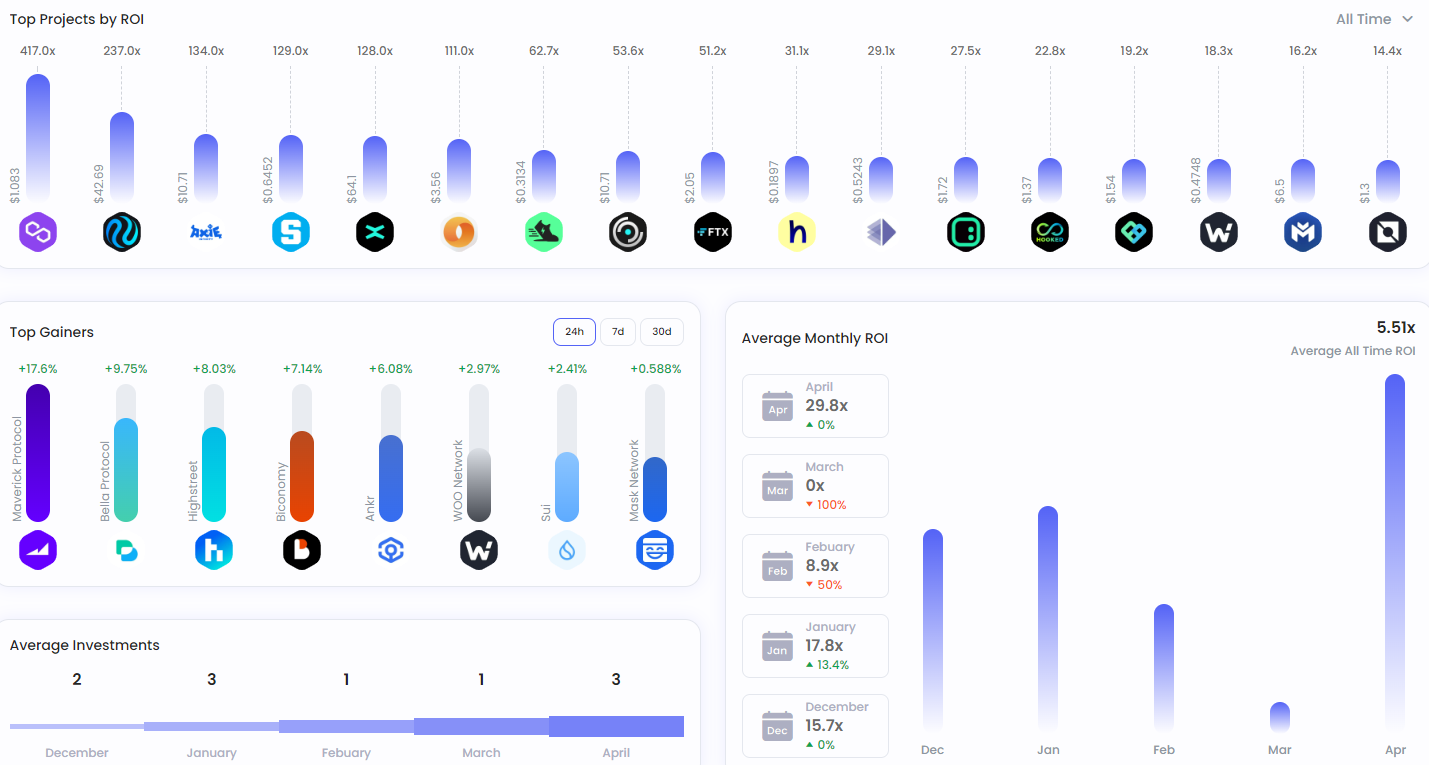Click the Mask Network icon

(x=655, y=550)
